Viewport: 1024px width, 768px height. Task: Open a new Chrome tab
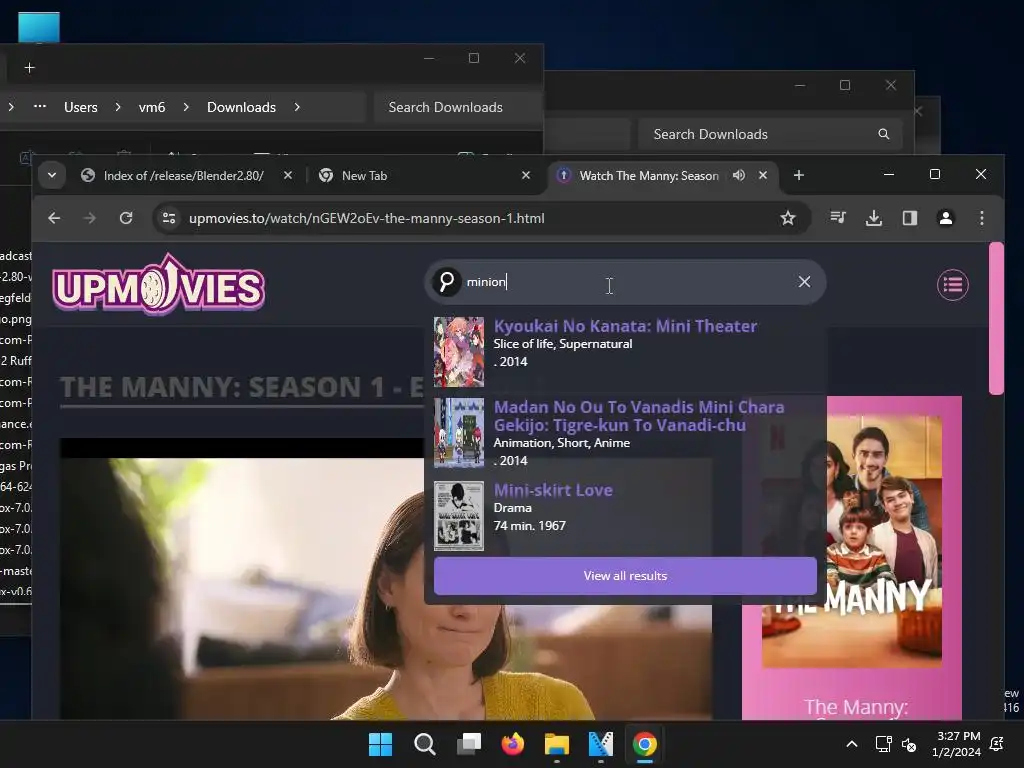[x=799, y=176]
